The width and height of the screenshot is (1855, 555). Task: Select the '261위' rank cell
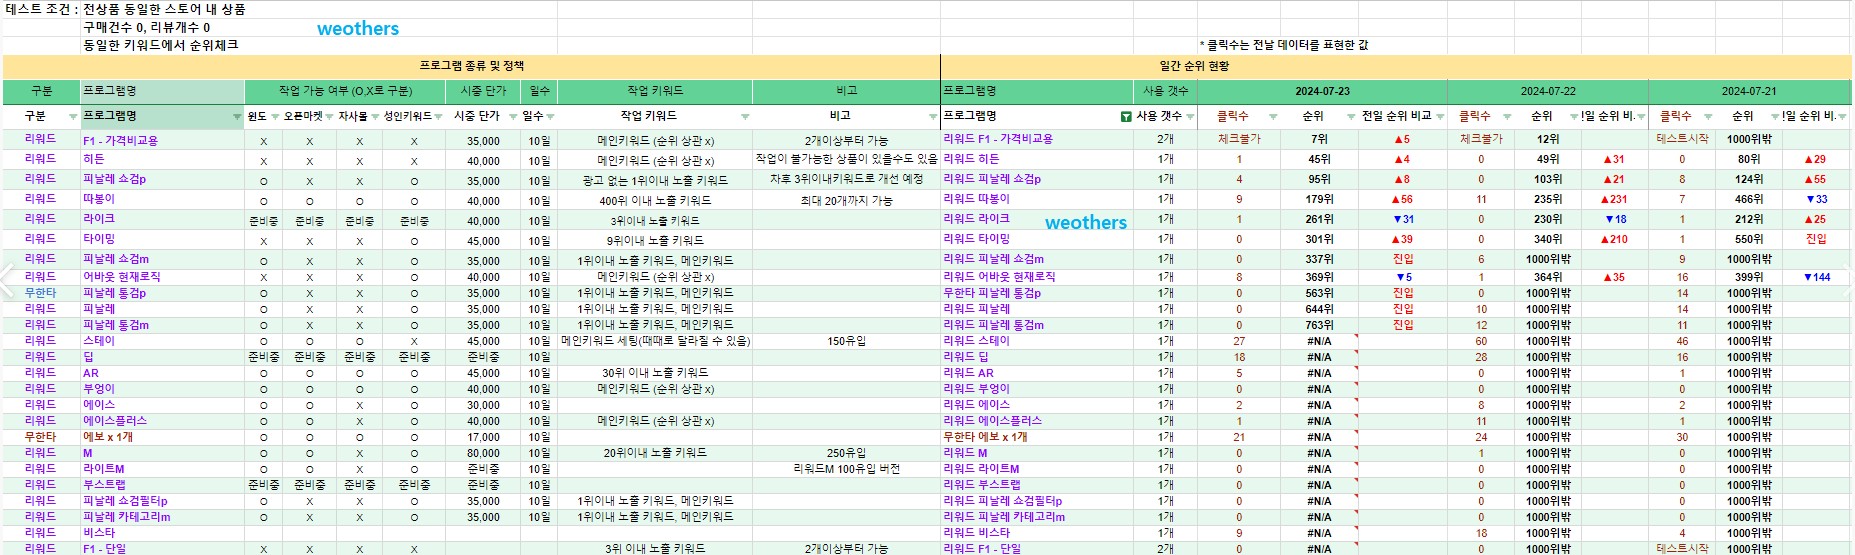click(x=1319, y=219)
